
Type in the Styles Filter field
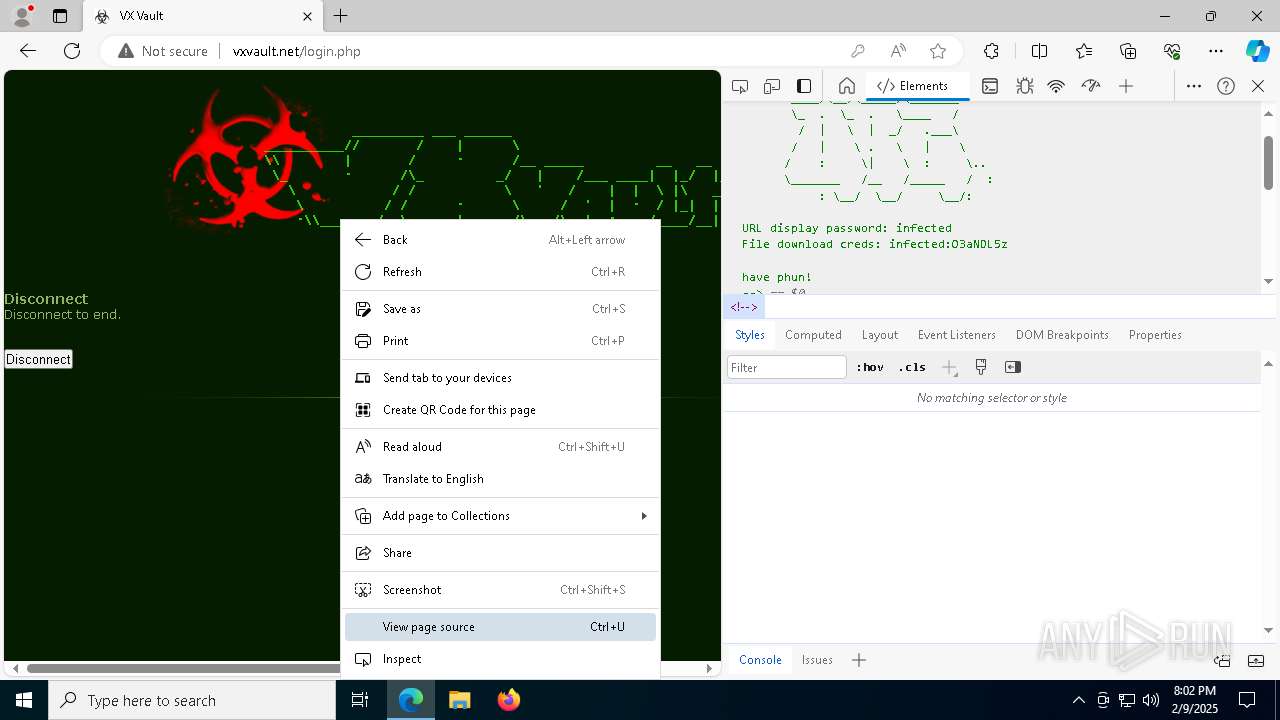click(x=787, y=367)
